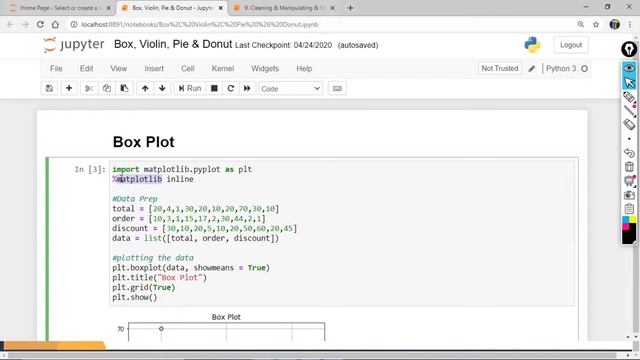Switch to Cleaning & Manipulating browser tab

pyautogui.click(x=284, y=8)
